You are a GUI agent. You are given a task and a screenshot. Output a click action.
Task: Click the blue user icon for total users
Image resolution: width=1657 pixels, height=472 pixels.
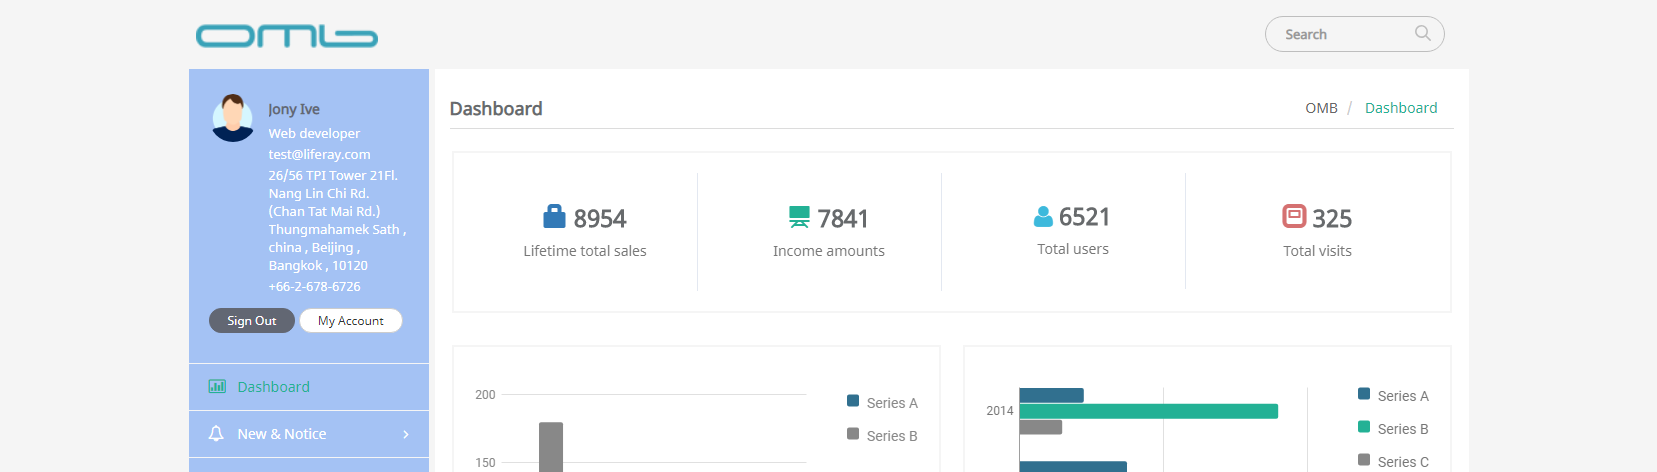click(x=1043, y=216)
